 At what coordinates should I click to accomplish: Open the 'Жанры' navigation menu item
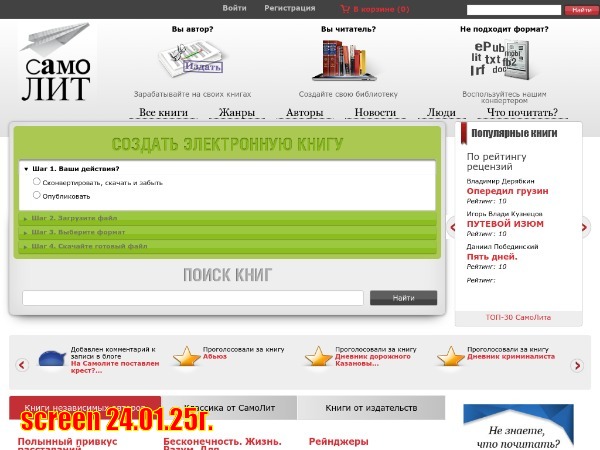point(237,113)
